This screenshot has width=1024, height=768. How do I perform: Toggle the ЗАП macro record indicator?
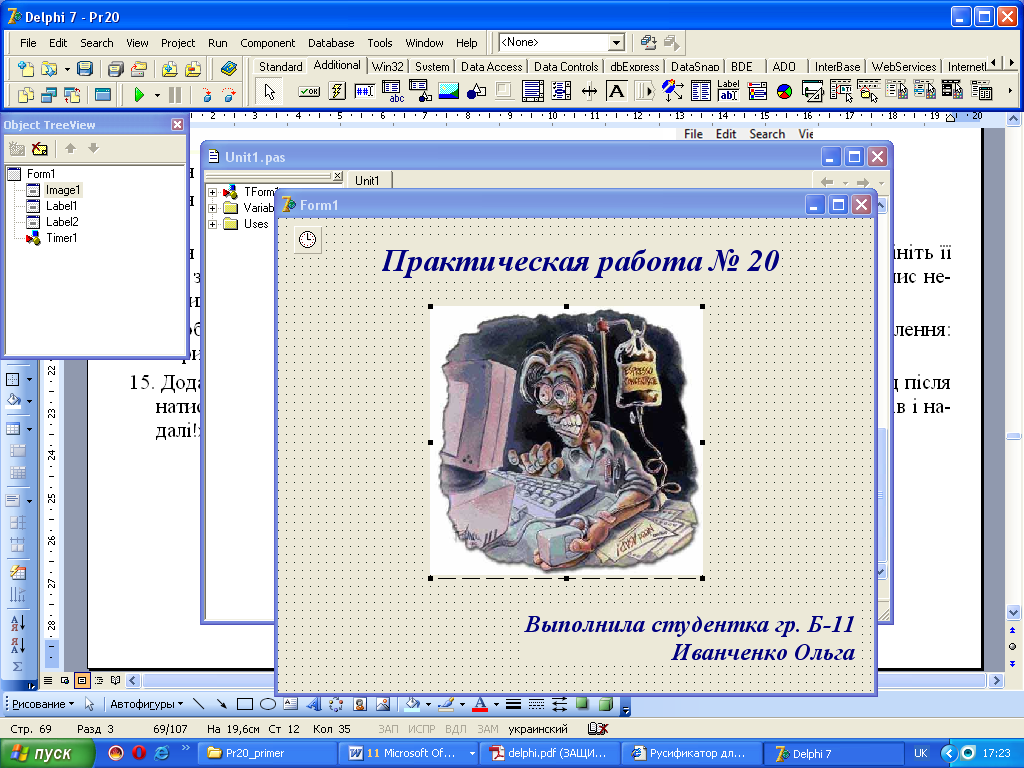tap(388, 729)
